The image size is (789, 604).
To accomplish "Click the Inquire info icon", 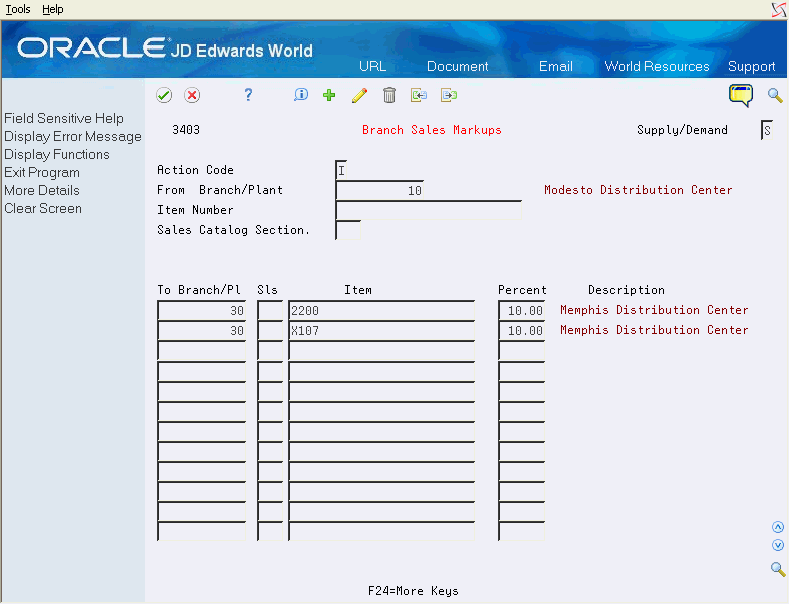I will [x=301, y=95].
